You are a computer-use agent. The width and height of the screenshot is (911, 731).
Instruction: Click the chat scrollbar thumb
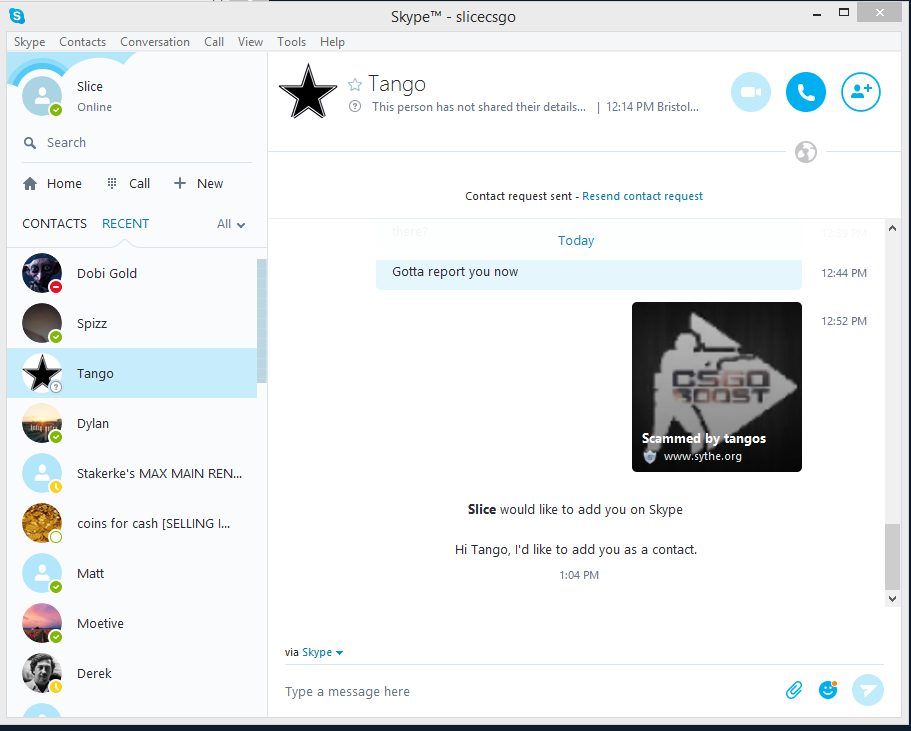pos(892,557)
